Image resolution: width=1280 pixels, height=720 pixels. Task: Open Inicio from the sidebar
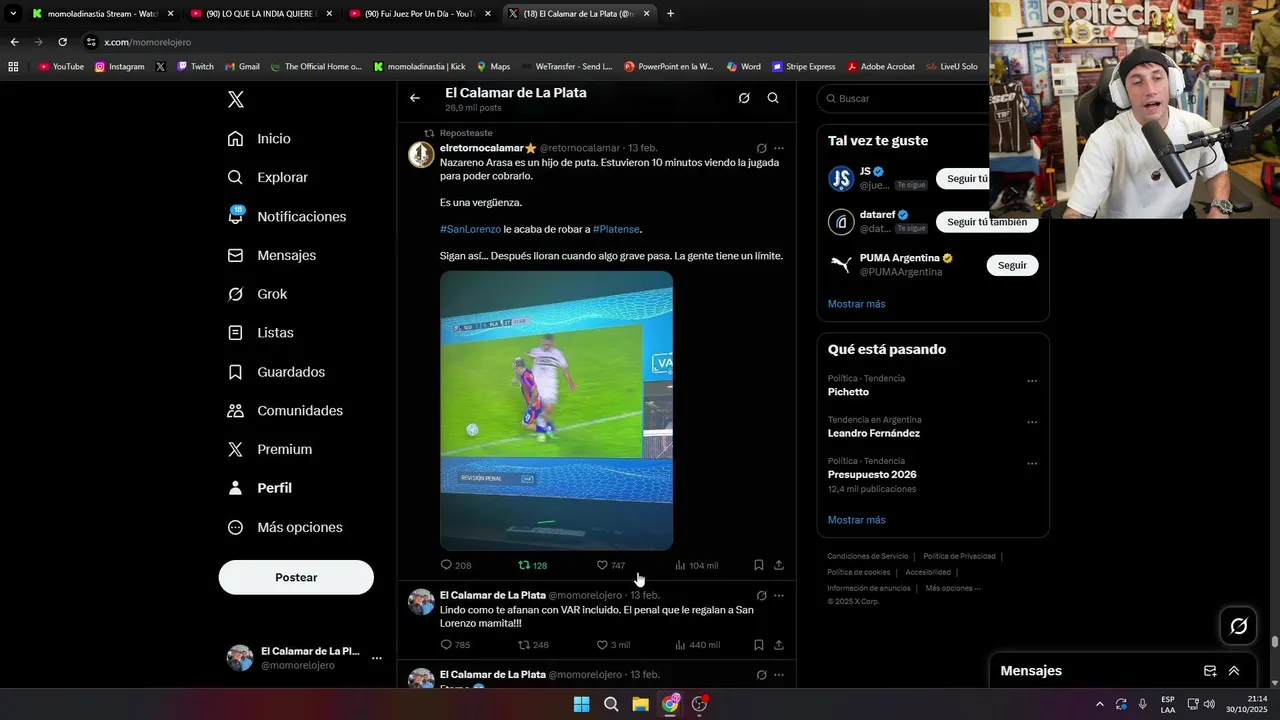[x=259, y=139]
